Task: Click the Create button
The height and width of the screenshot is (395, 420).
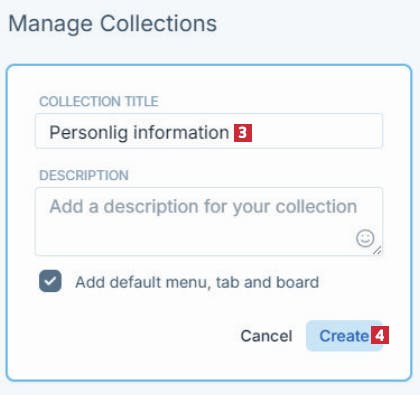Action: pos(344,336)
